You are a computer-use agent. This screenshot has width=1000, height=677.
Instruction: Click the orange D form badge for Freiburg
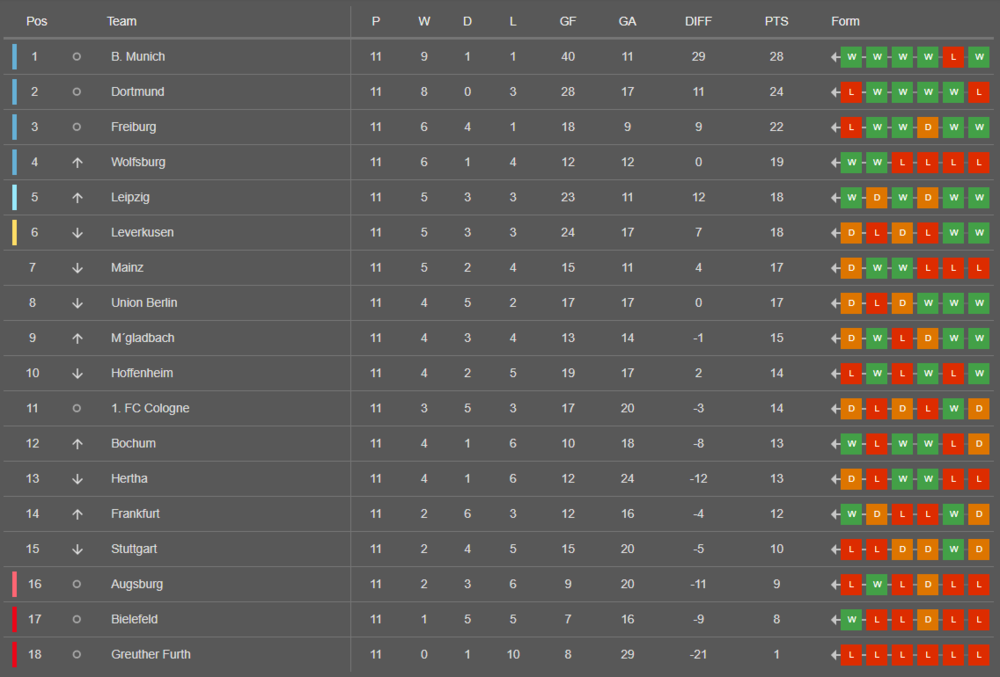tap(928, 127)
